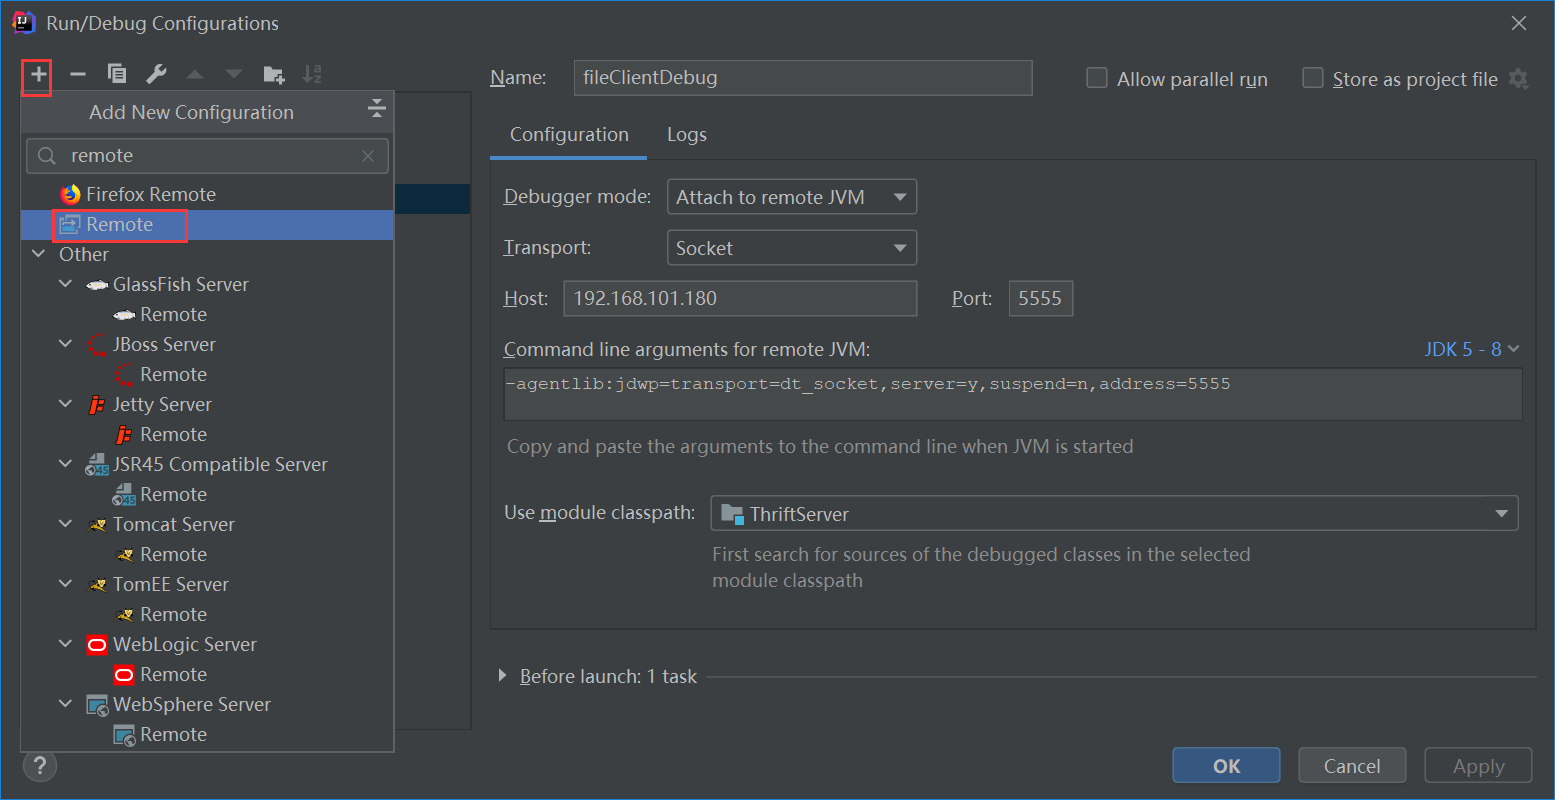This screenshot has width=1555, height=800.
Task: Click the Help question mark button
Action: 40,766
